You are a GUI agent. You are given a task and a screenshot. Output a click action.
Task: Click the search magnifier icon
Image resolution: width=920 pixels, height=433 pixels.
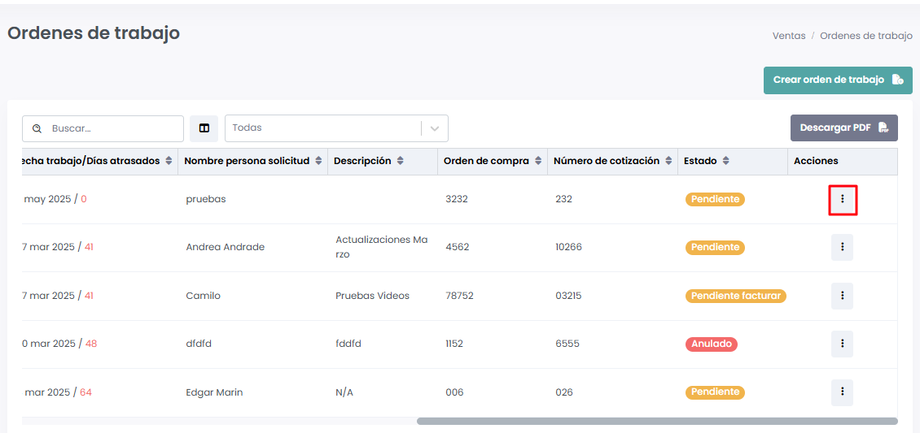[x=37, y=129]
